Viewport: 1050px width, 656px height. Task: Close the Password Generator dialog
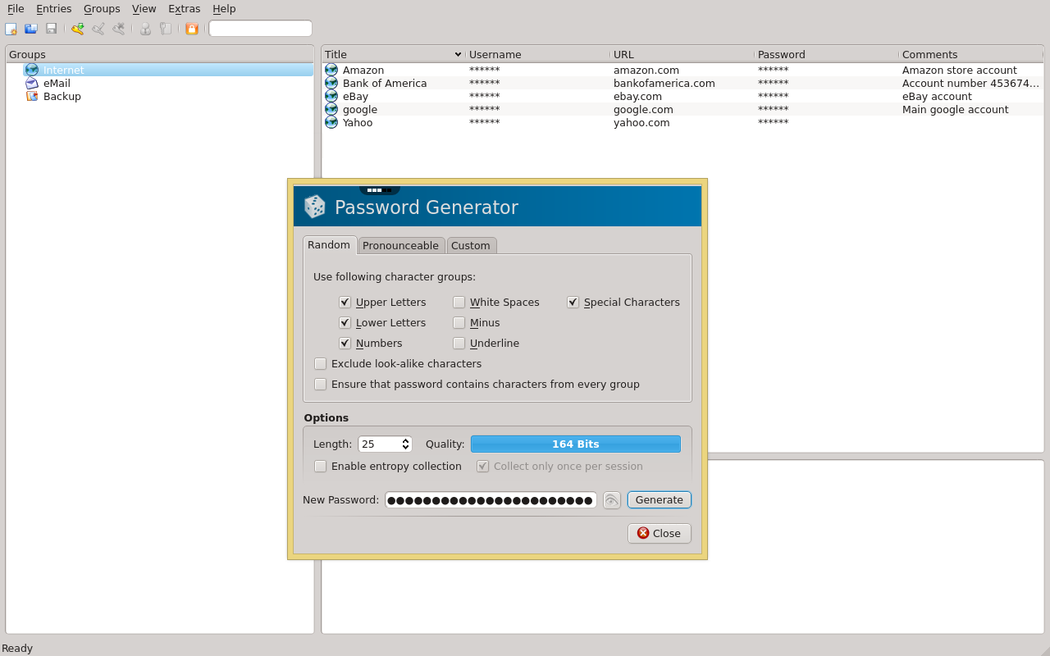pyautogui.click(x=659, y=533)
